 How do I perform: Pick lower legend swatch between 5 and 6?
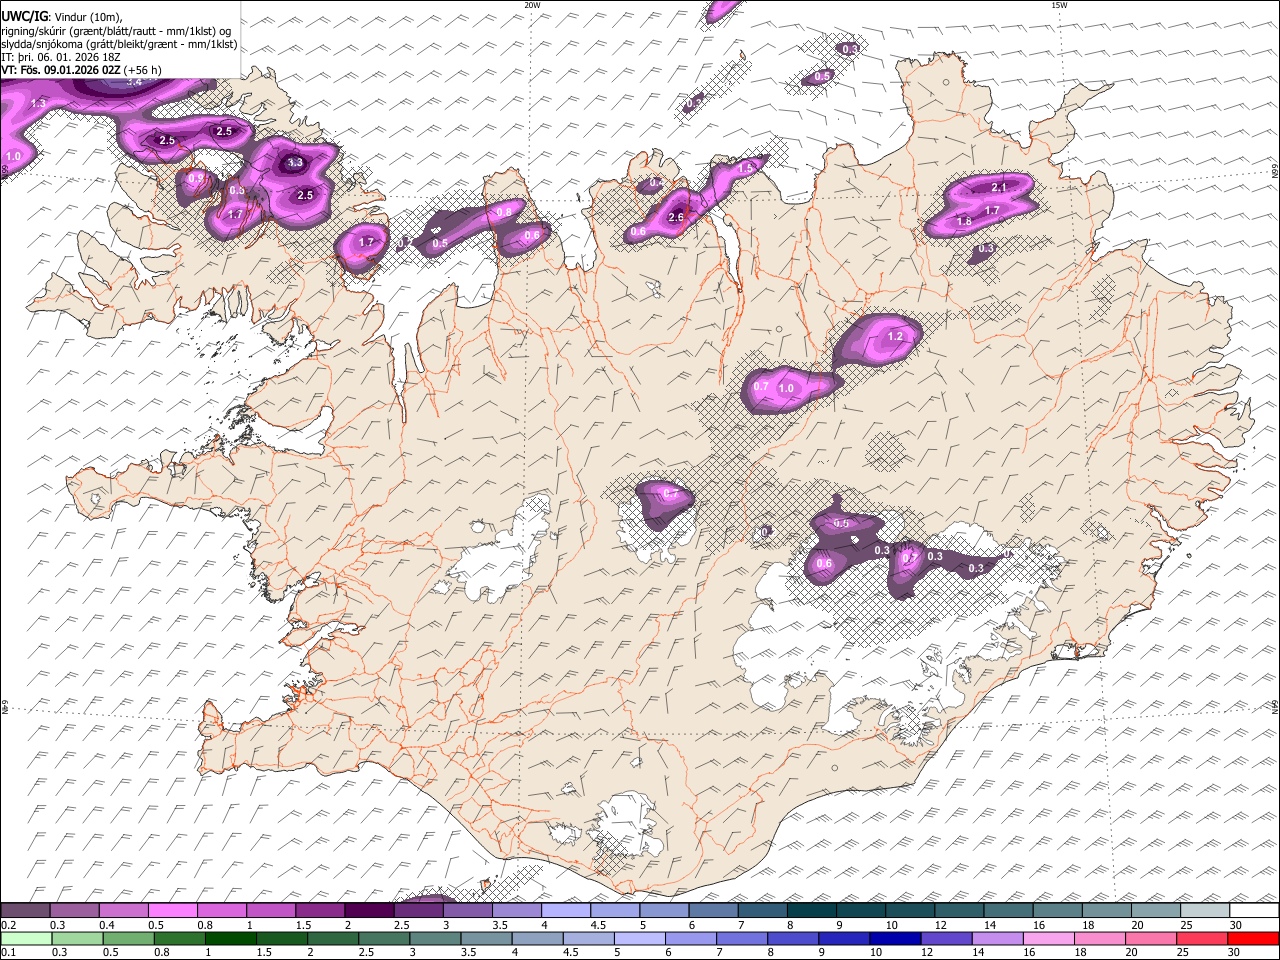coord(640,938)
